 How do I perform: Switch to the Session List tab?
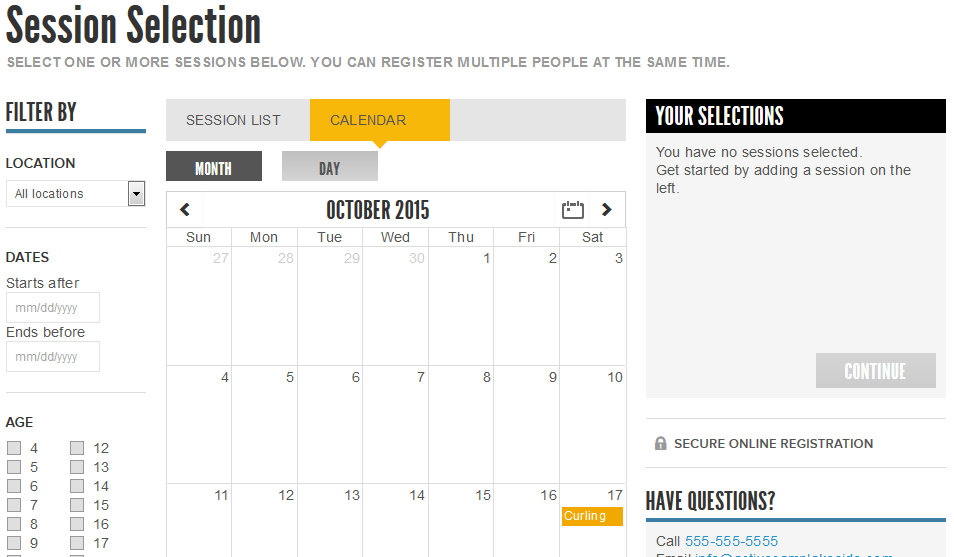coord(234,120)
